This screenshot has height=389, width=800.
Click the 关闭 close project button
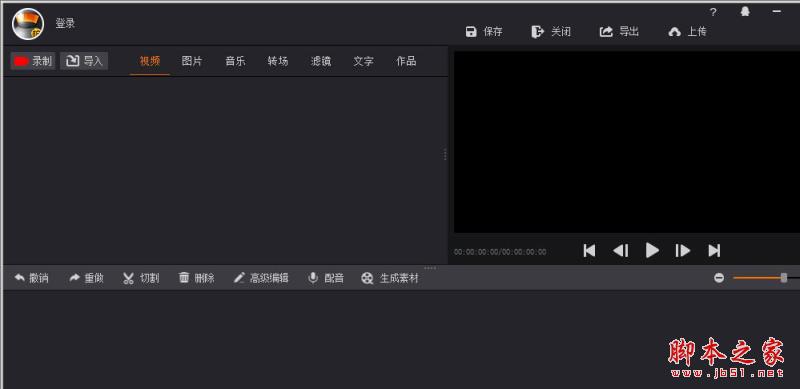coord(551,32)
